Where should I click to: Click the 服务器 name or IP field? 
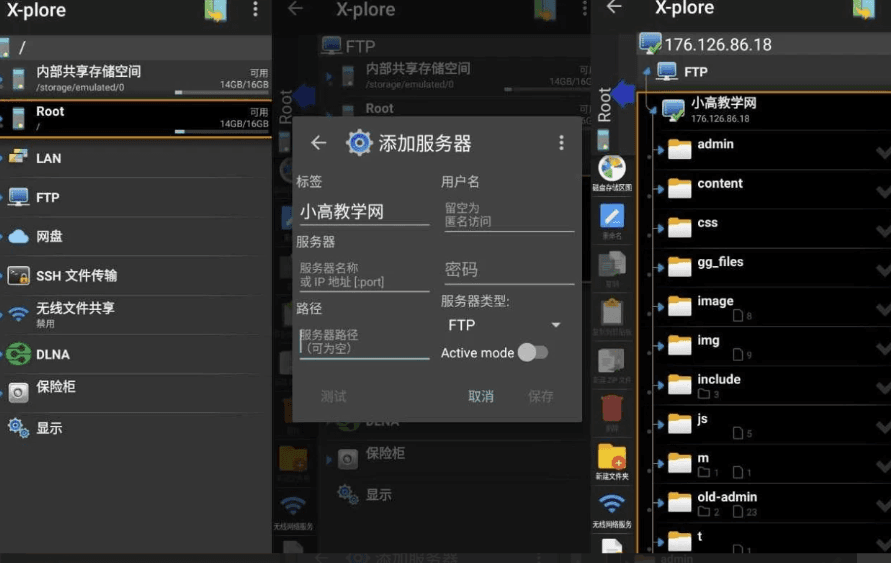coord(364,276)
